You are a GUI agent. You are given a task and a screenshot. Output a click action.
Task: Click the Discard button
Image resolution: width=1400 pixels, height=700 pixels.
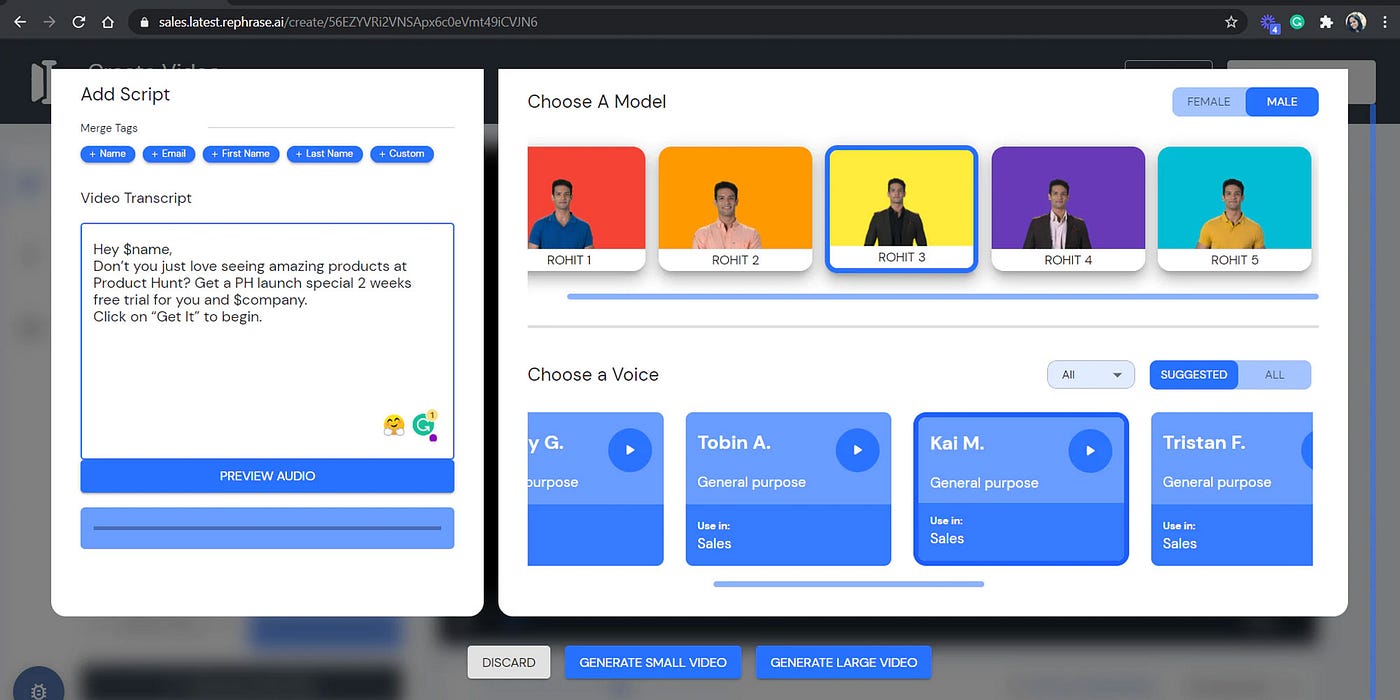[509, 662]
